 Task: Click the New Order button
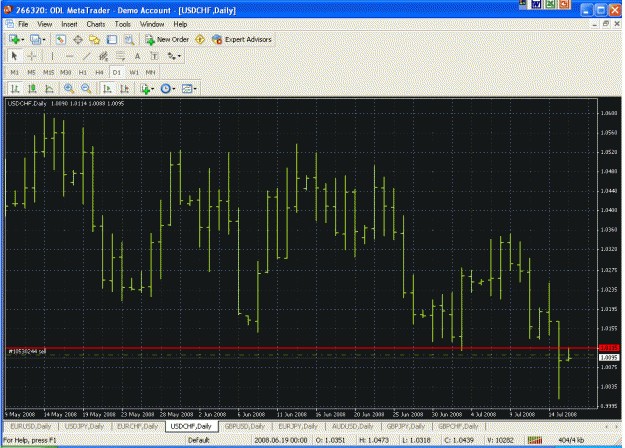coord(167,39)
